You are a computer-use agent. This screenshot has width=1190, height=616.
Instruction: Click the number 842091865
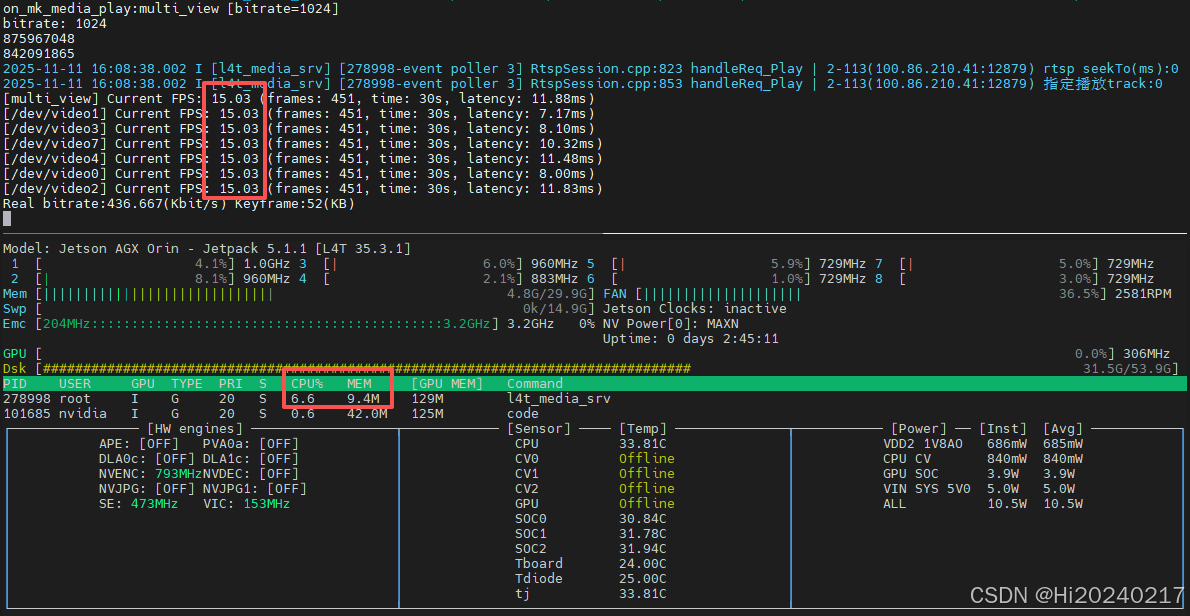click(39, 54)
